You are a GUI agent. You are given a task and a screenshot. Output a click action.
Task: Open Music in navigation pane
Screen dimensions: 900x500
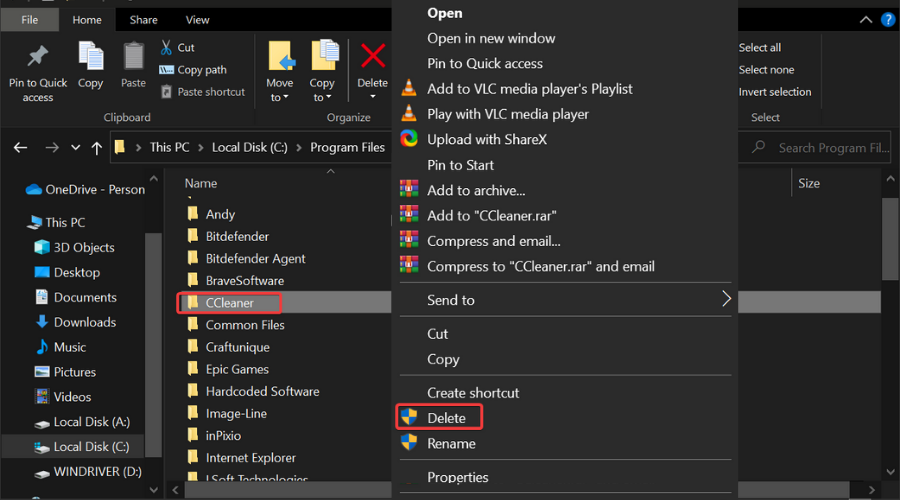click(61, 347)
